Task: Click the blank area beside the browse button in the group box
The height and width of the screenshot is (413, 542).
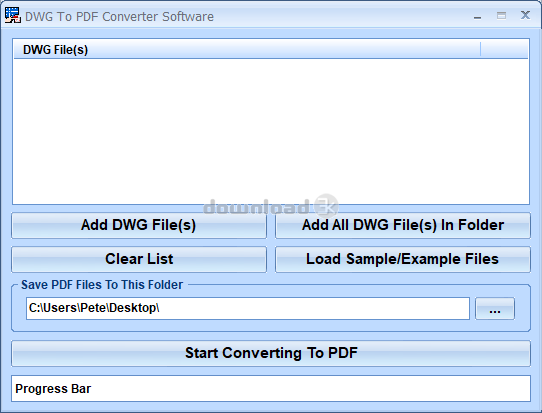Action: pos(522,309)
